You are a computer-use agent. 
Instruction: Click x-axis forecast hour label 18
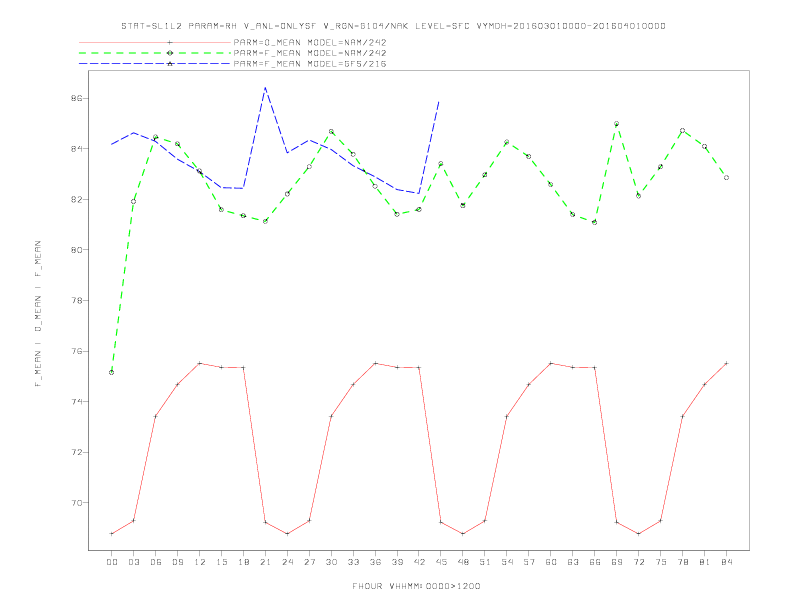(243, 562)
